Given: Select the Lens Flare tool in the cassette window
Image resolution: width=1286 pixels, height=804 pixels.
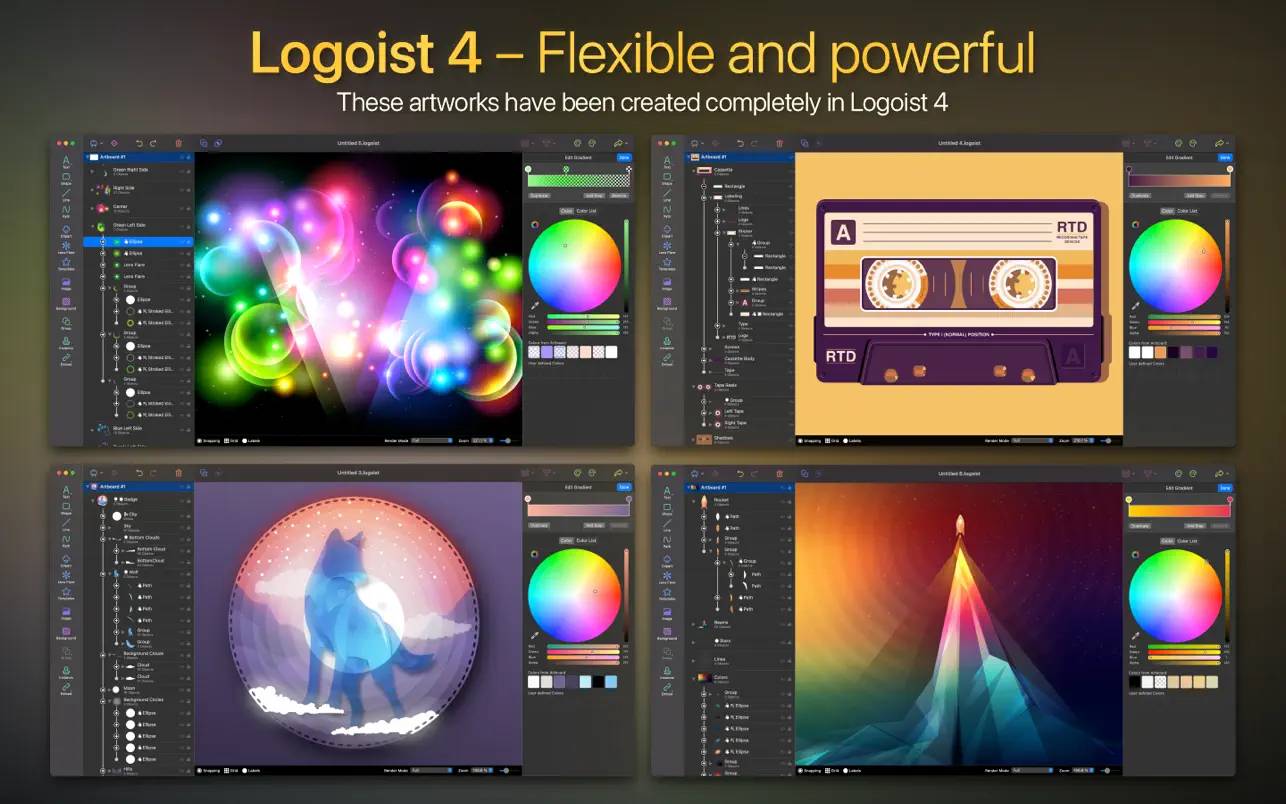Looking at the screenshot, I should click(666, 247).
